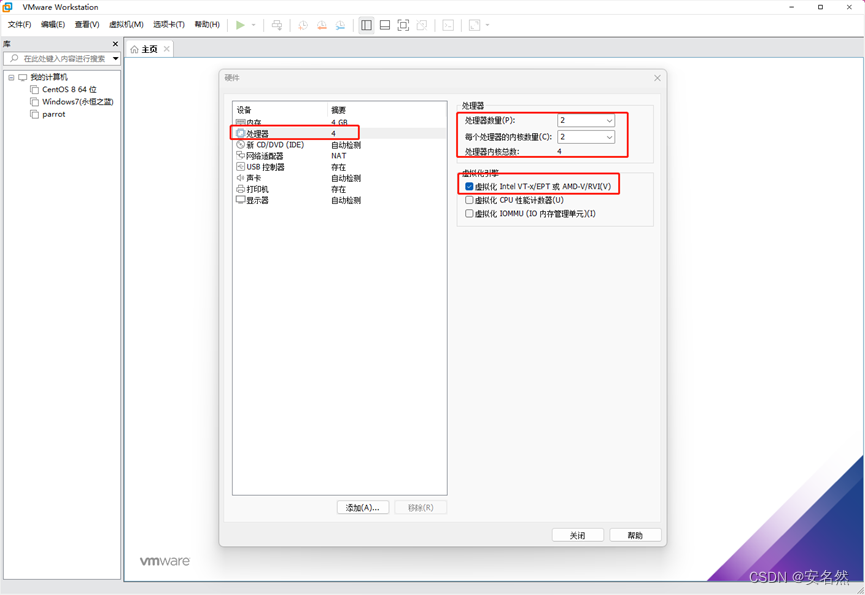Click the unity mode toolbar icon
This screenshot has height=595, width=865.
pos(422,25)
